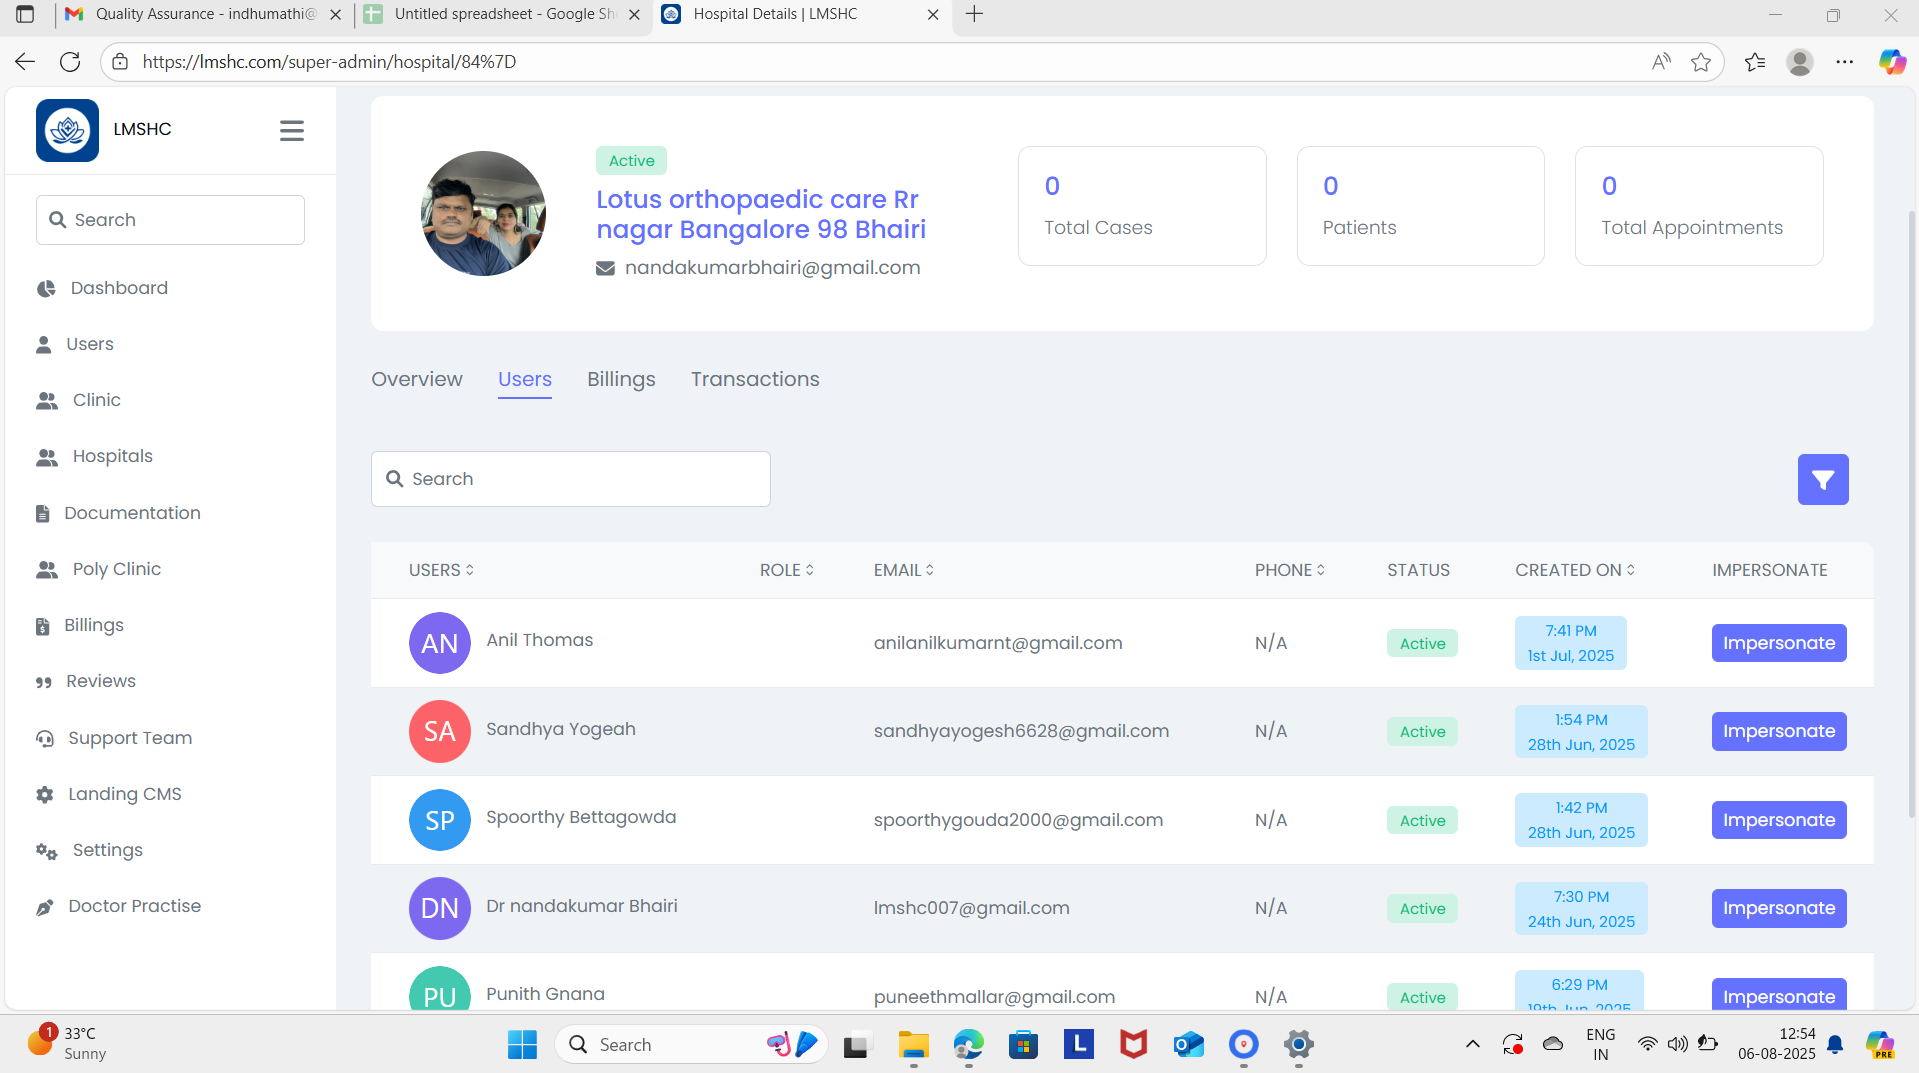Screen dimensions: 1919x1073
Task: Open Dashboard from the sidebar
Action: pyautogui.click(x=118, y=288)
